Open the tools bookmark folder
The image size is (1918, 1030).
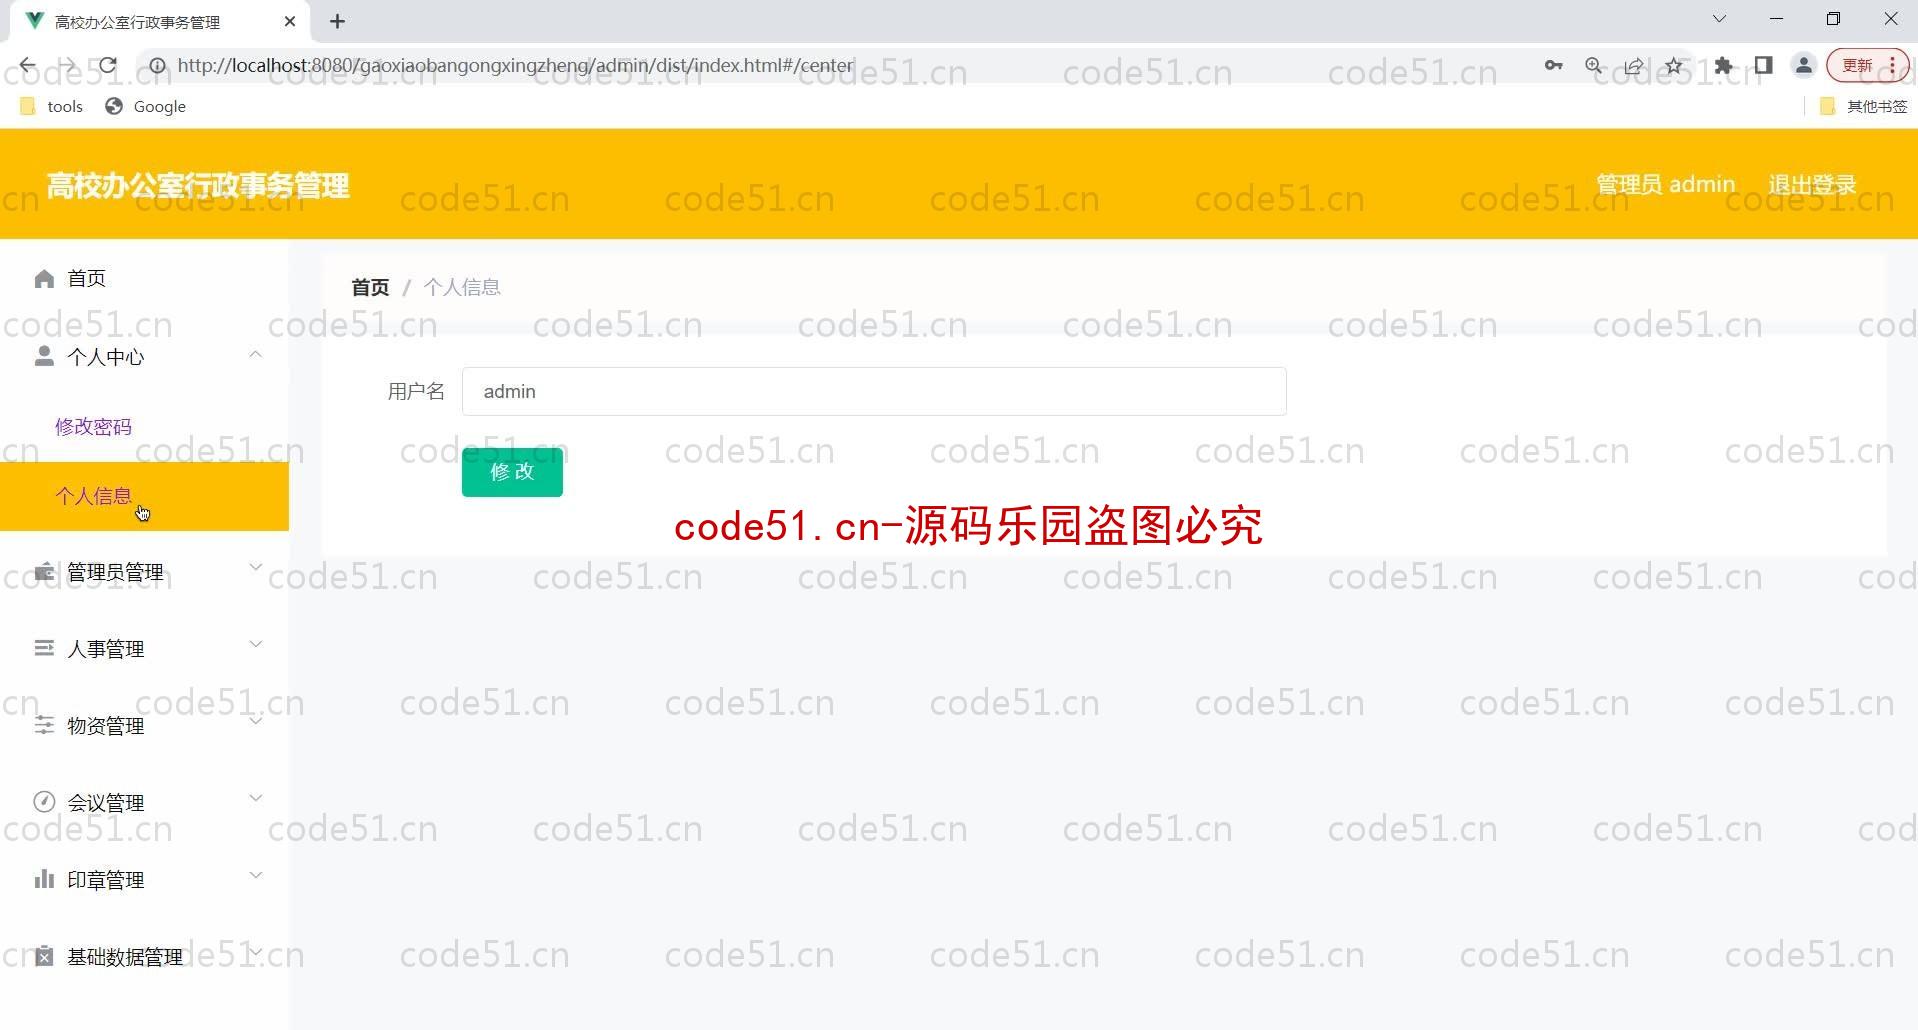(51, 106)
